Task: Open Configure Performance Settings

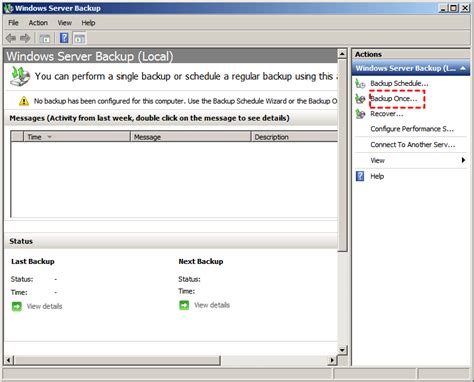Action: point(412,129)
